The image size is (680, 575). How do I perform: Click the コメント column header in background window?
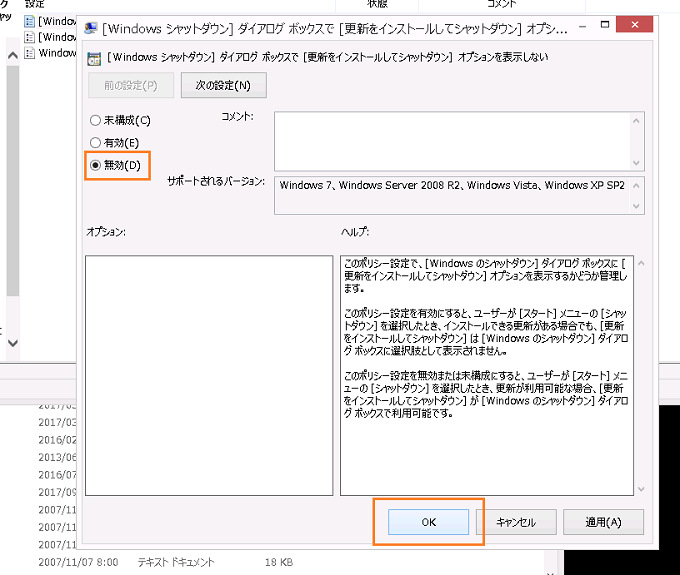coord(501,4)
